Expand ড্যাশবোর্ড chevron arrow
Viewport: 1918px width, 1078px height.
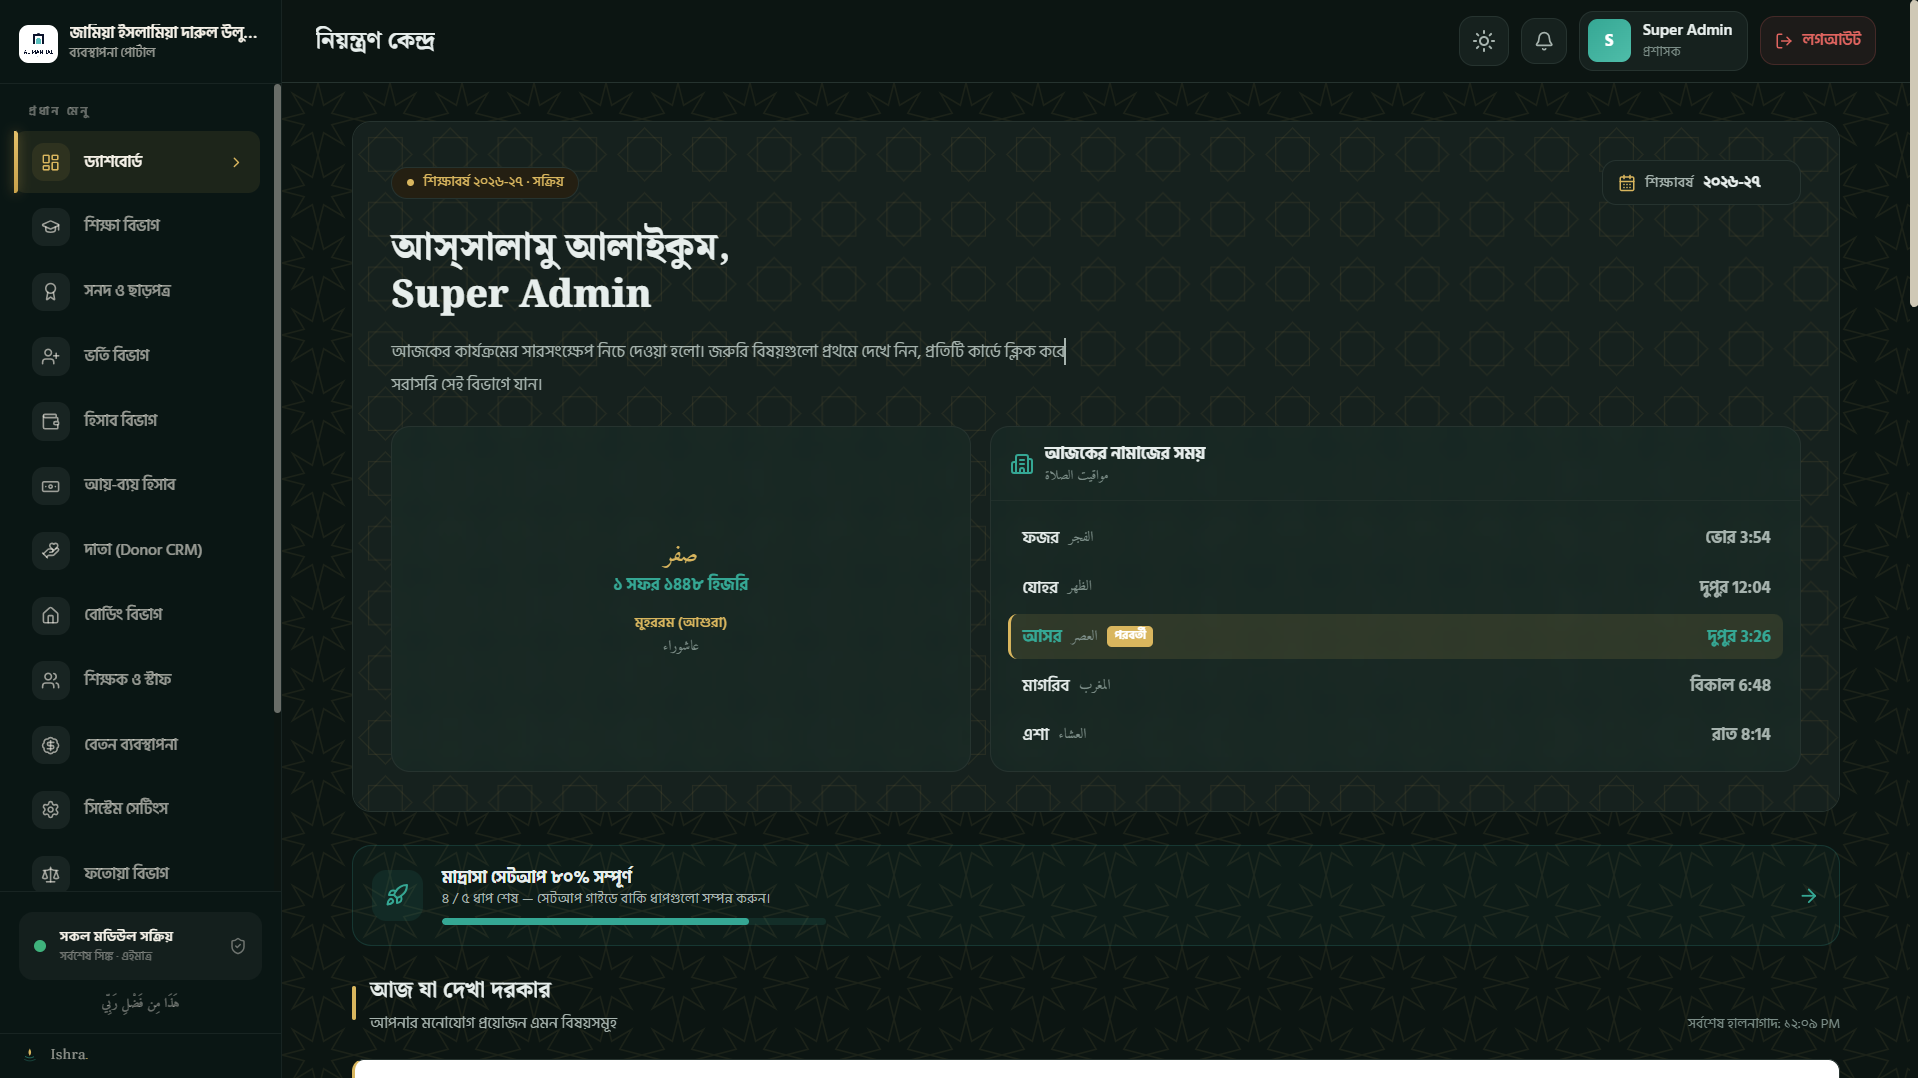click(x=237, y=162)
